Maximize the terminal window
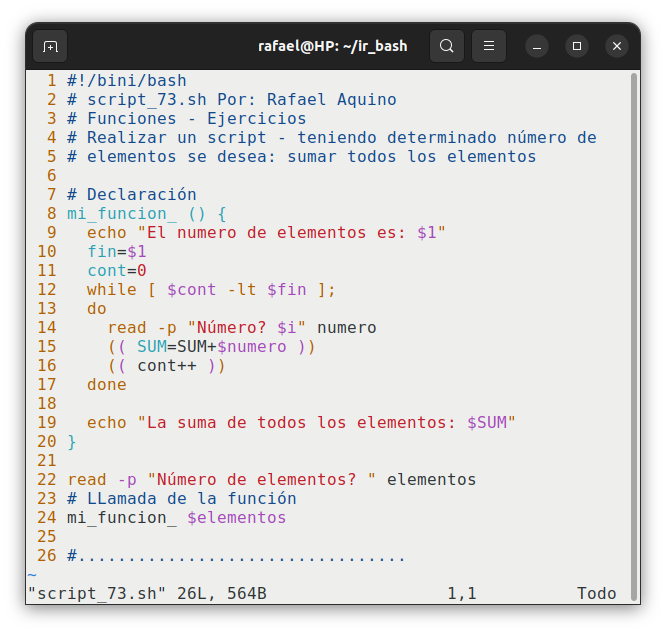666x633 pixels. point(577,46)
